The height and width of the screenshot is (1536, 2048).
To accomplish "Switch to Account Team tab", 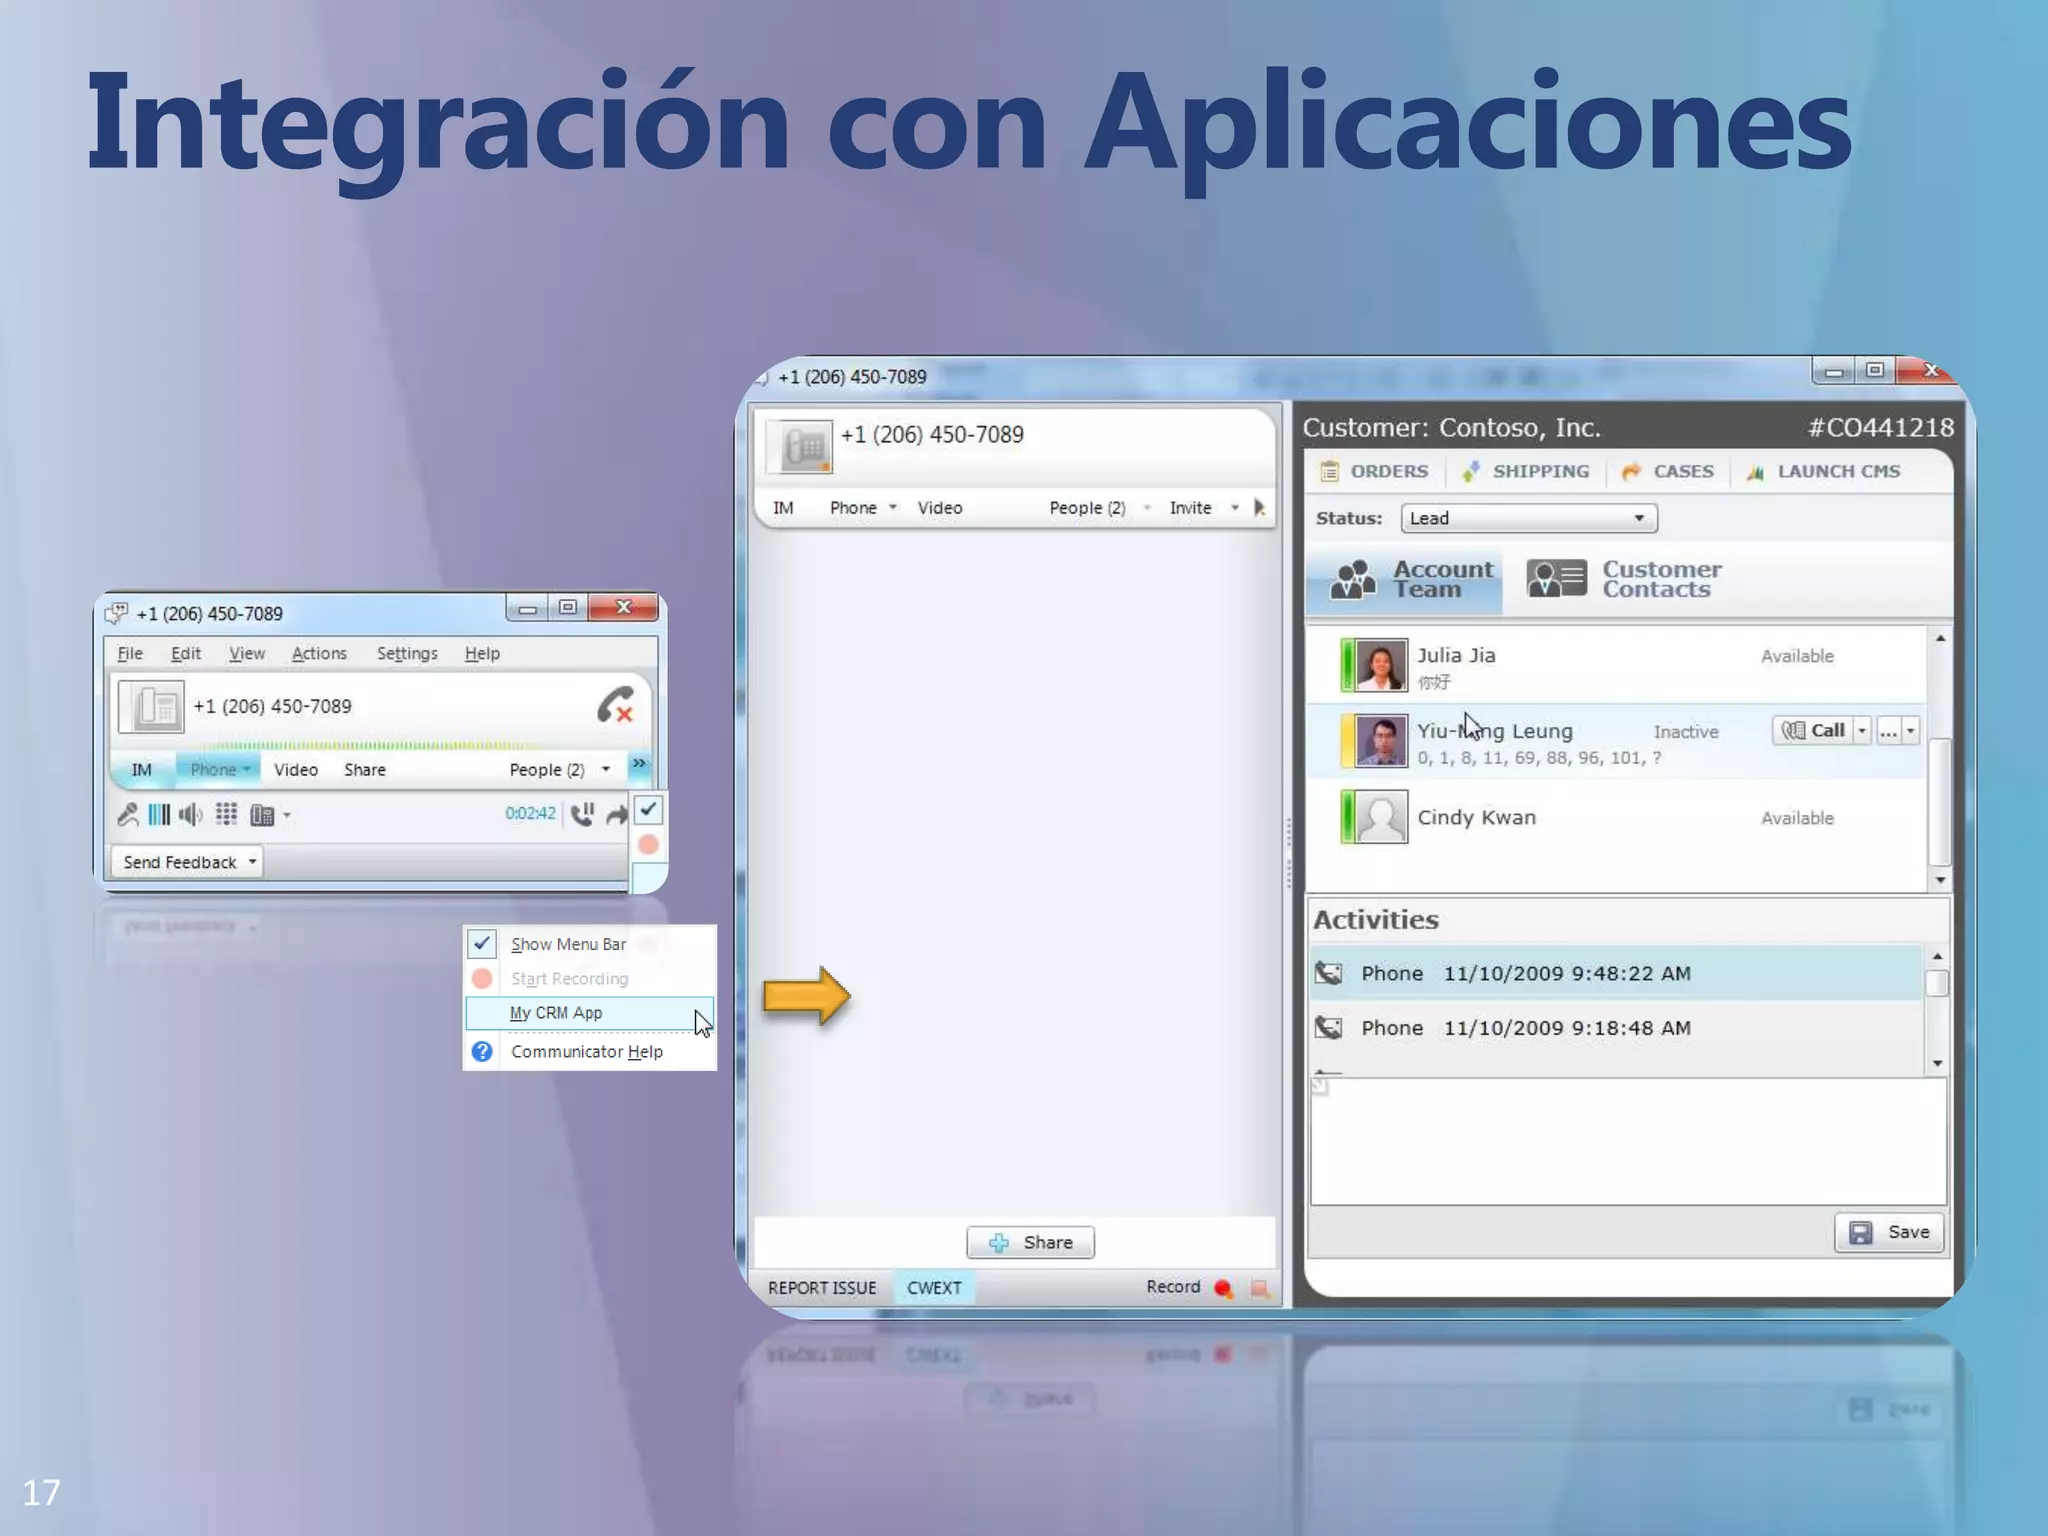I will 1403,579.
